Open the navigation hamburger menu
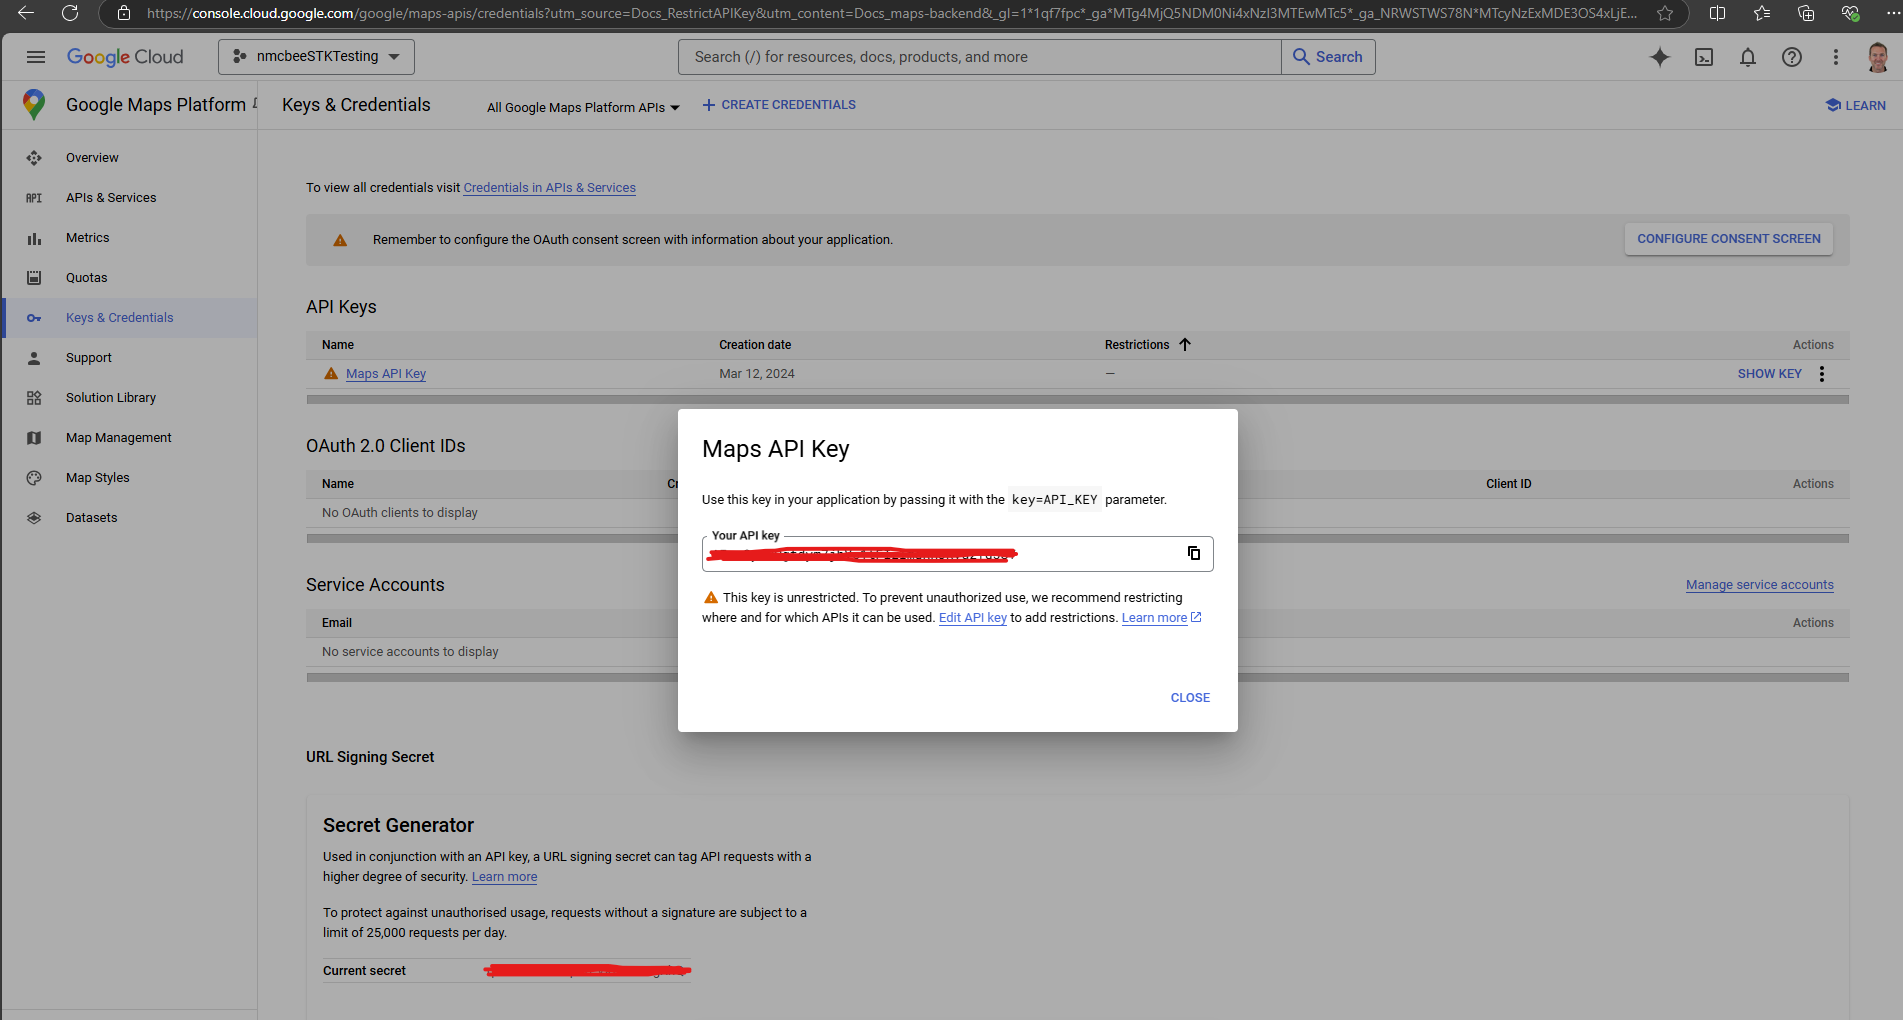This screenshot has height=1020, width=1903. (36, 57)
